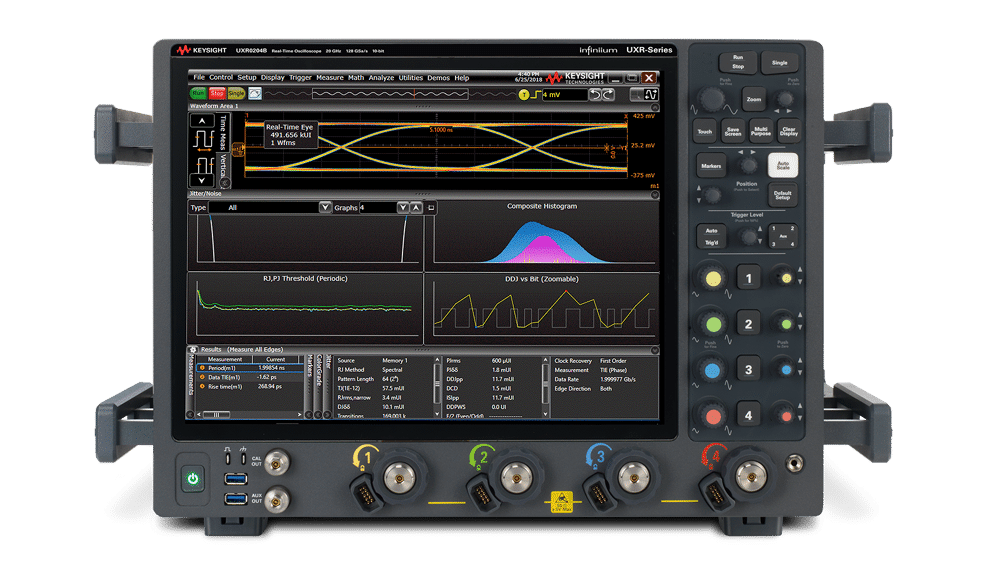Open the Trigger menu

300,77
